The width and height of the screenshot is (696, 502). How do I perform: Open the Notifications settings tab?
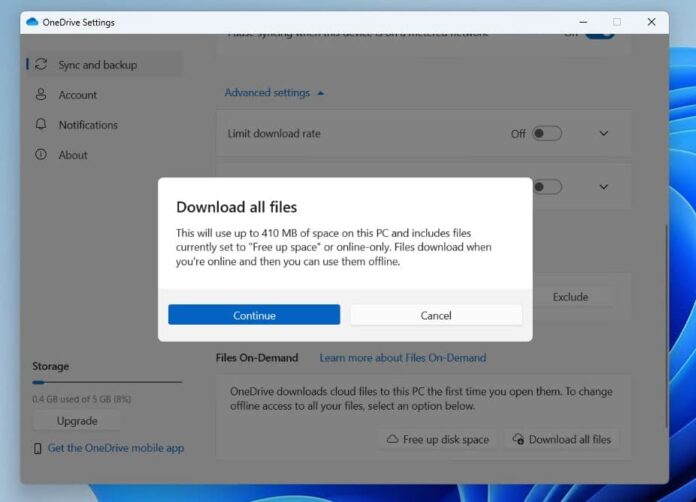point(88,125)
